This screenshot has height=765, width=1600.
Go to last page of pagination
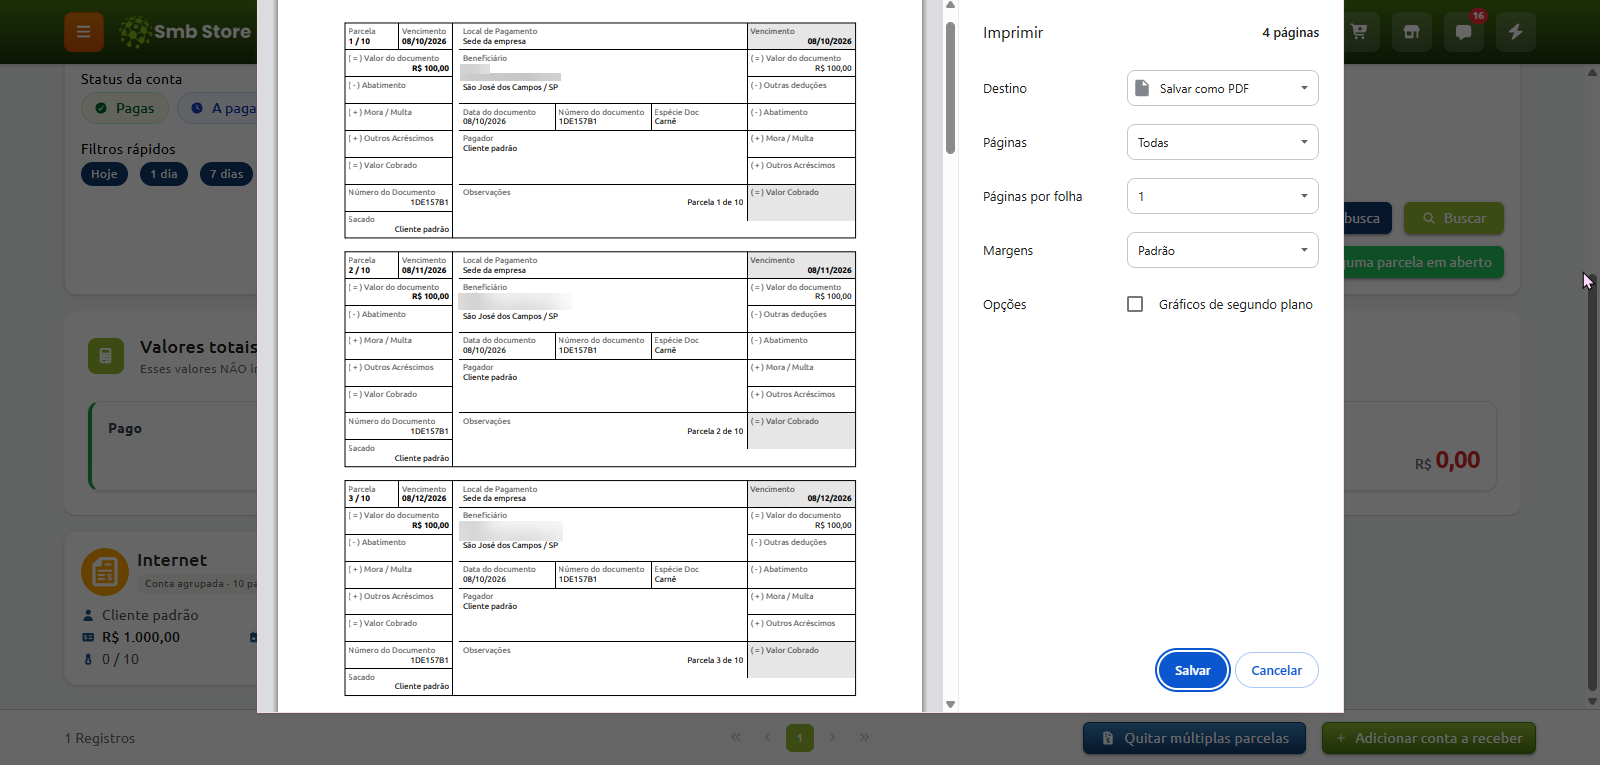pos(864,738)
